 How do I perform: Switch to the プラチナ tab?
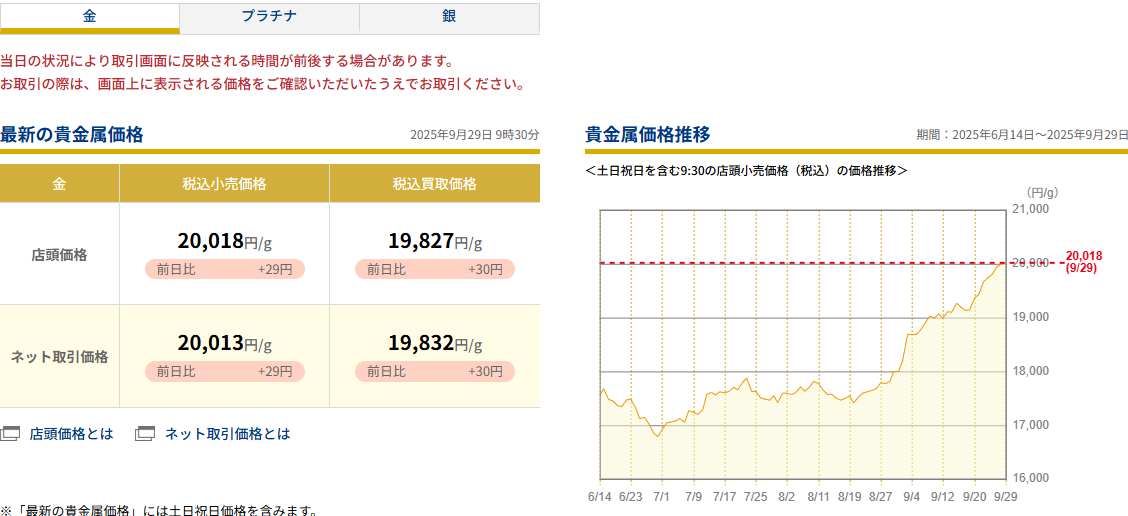269,17
